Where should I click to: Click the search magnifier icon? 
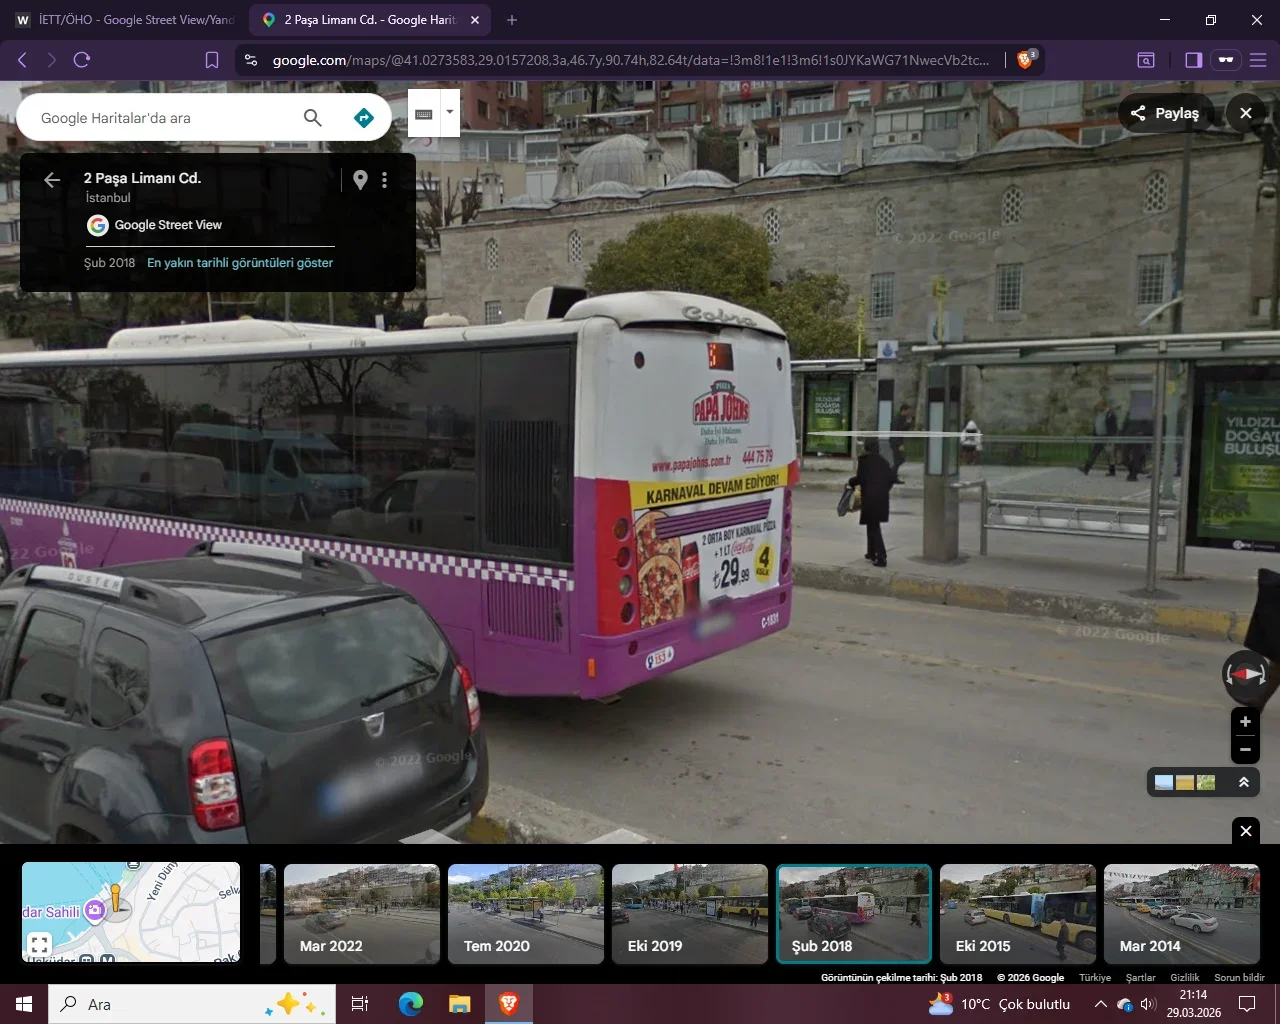point(313,118)
